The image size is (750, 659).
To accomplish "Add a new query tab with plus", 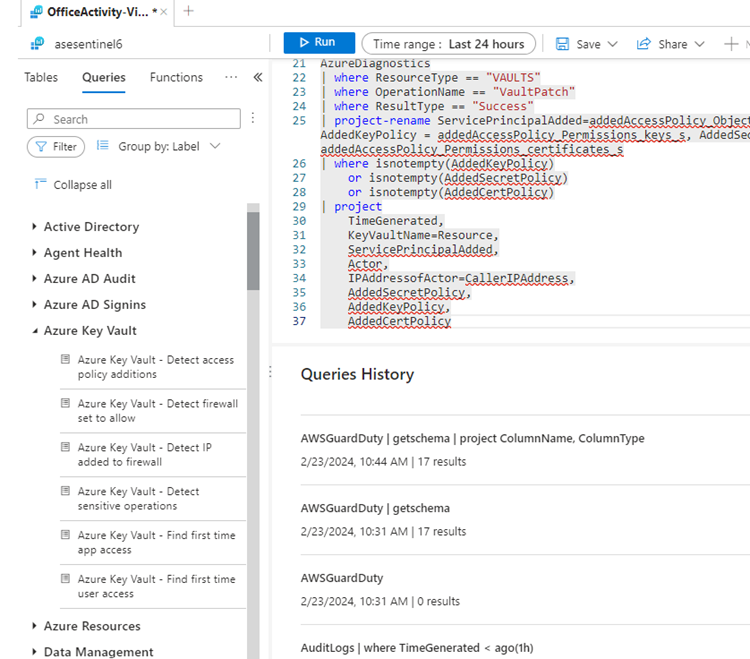I will pos(188,11).
